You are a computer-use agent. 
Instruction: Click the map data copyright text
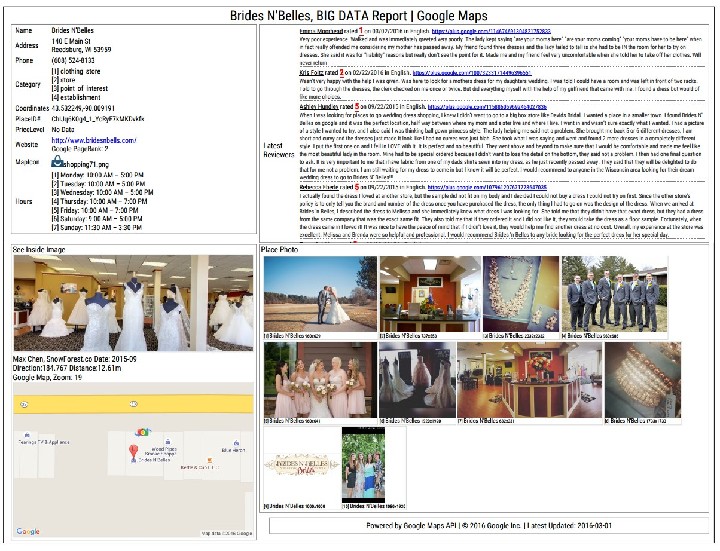[226, 534]
